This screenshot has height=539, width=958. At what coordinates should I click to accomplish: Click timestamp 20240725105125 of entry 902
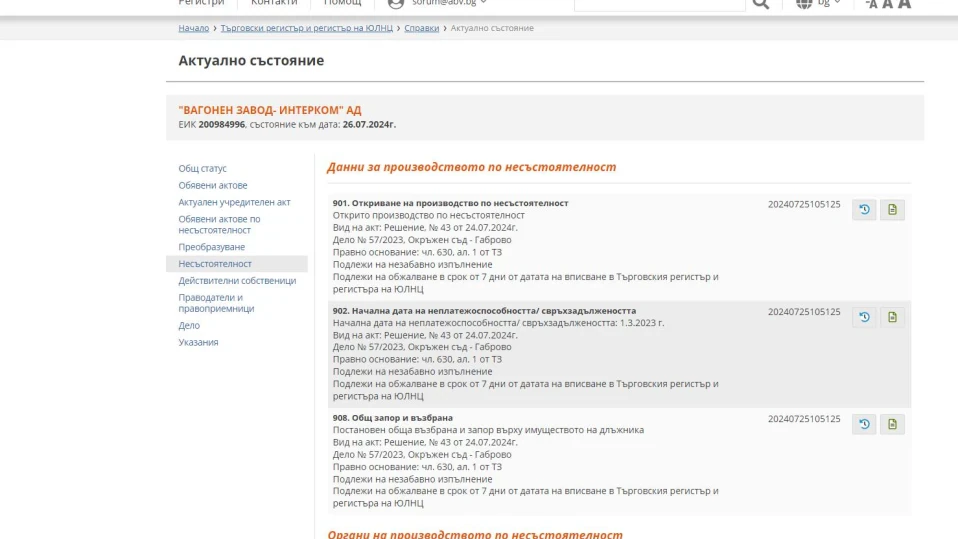(804, 312)
